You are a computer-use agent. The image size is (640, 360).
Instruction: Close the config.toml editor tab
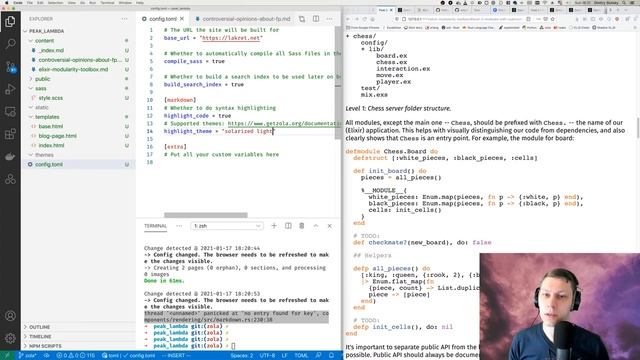182,19
